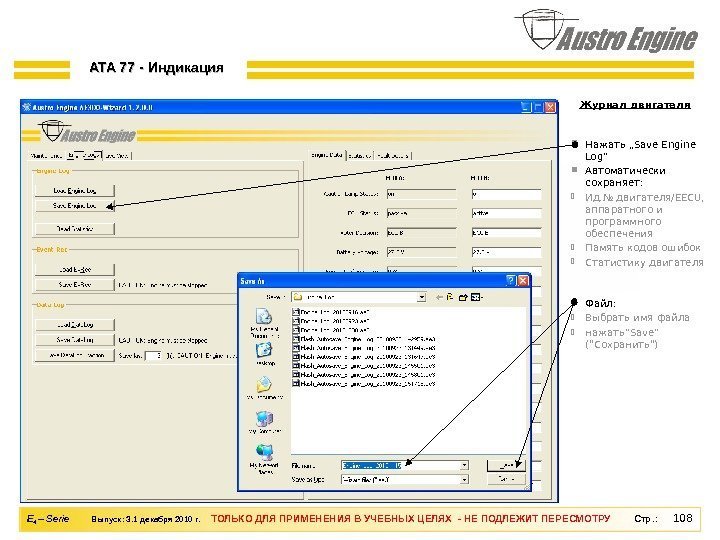Screen dimensions: 720x540
Task: Minimize the AE300-Wizard window
Action: (x=526, y=107)
